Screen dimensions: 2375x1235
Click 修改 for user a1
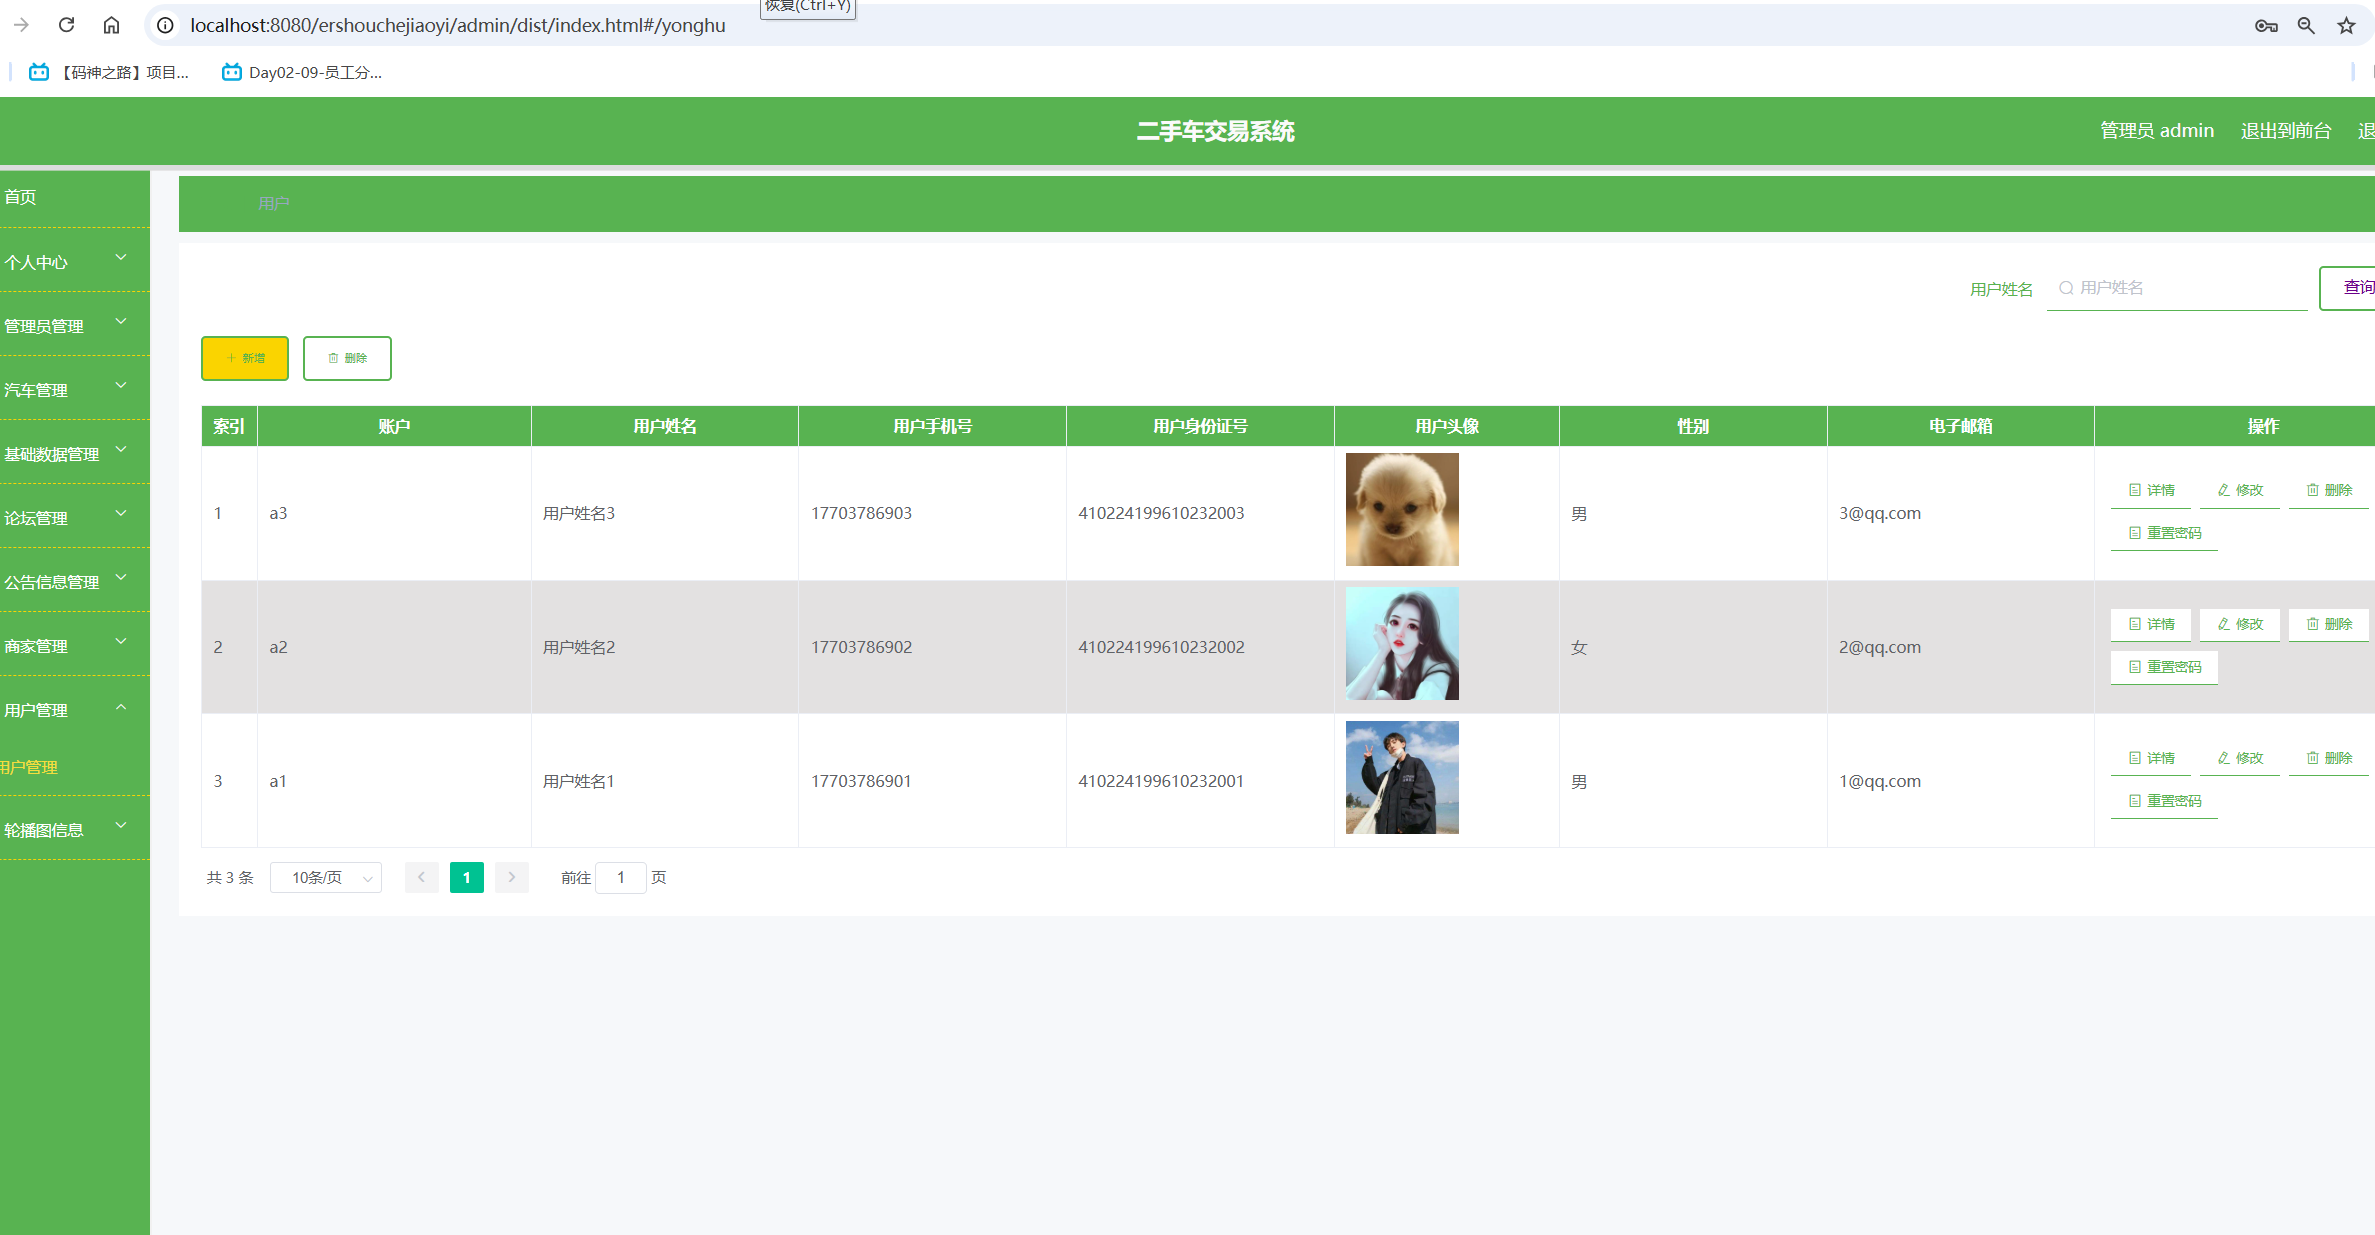pos(2240,758)
